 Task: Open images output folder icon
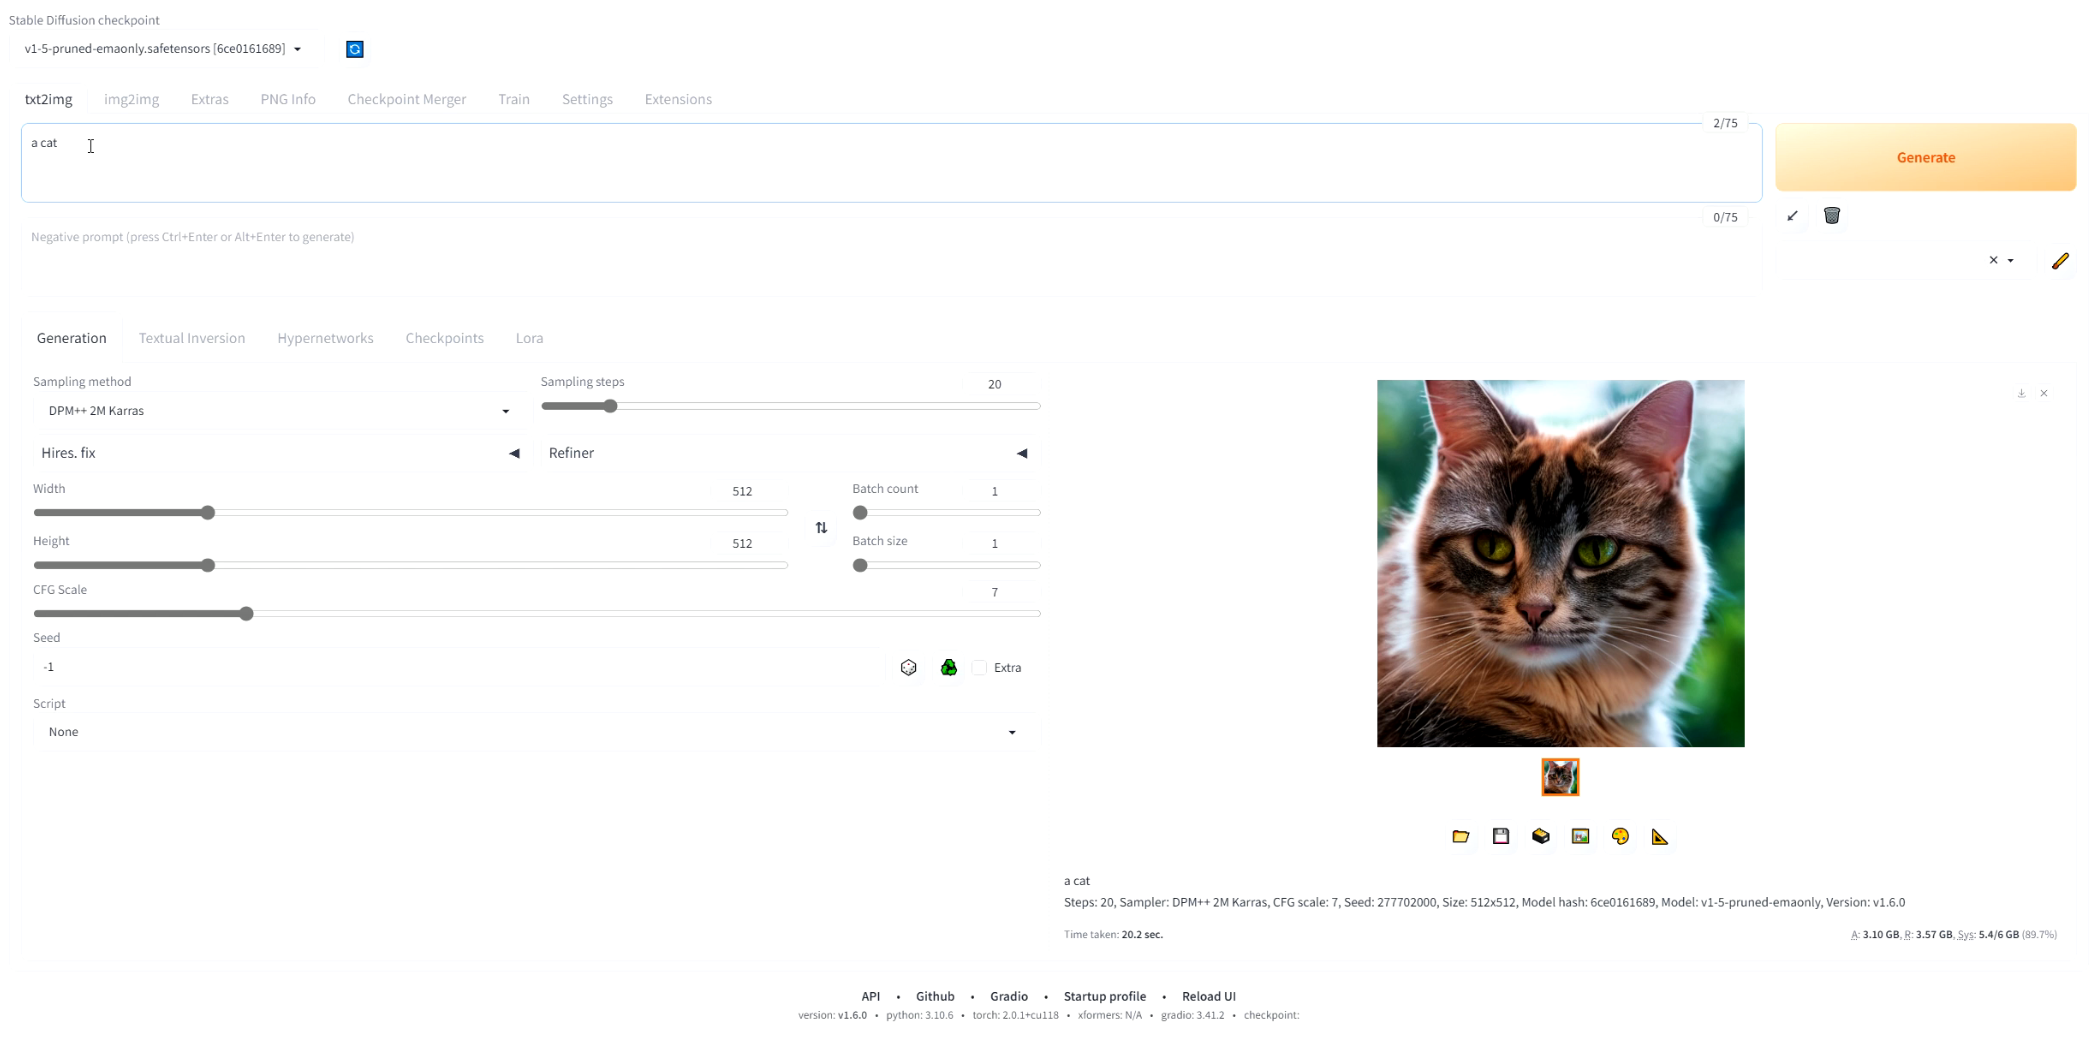pyautogui.click(x=1461, y=836)
